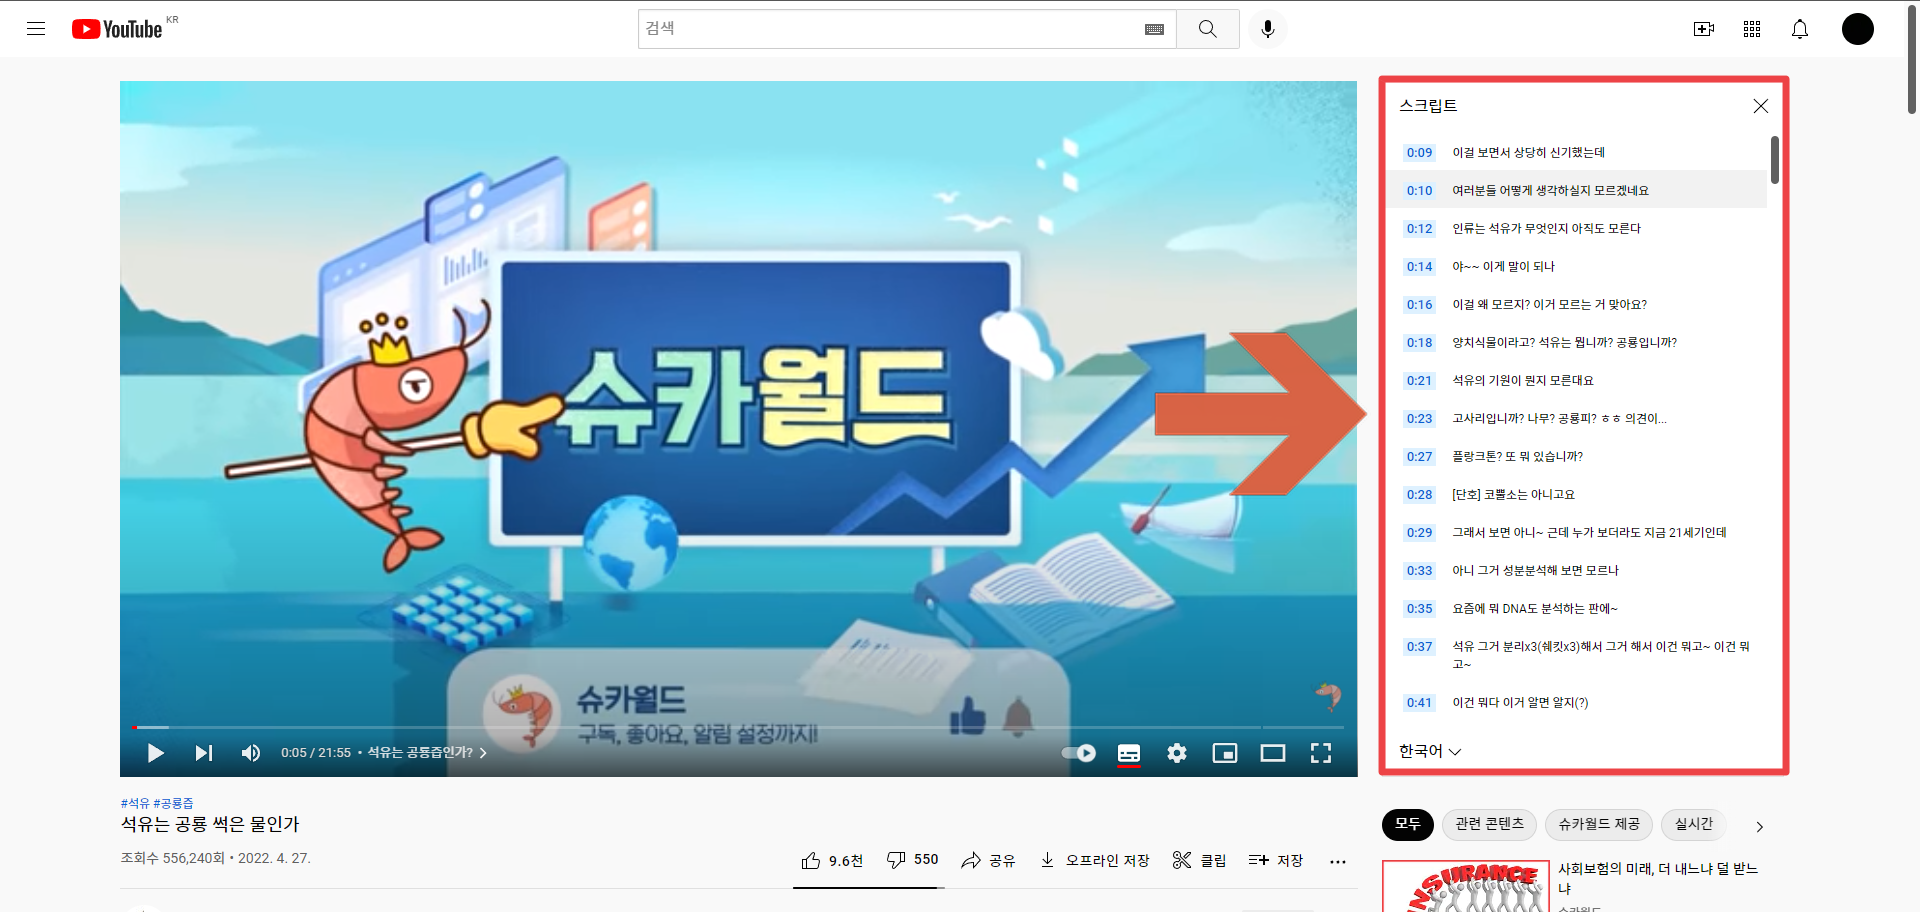Jump to transcript line at 0:14
1920x912 pixels.
point(1576,266)
